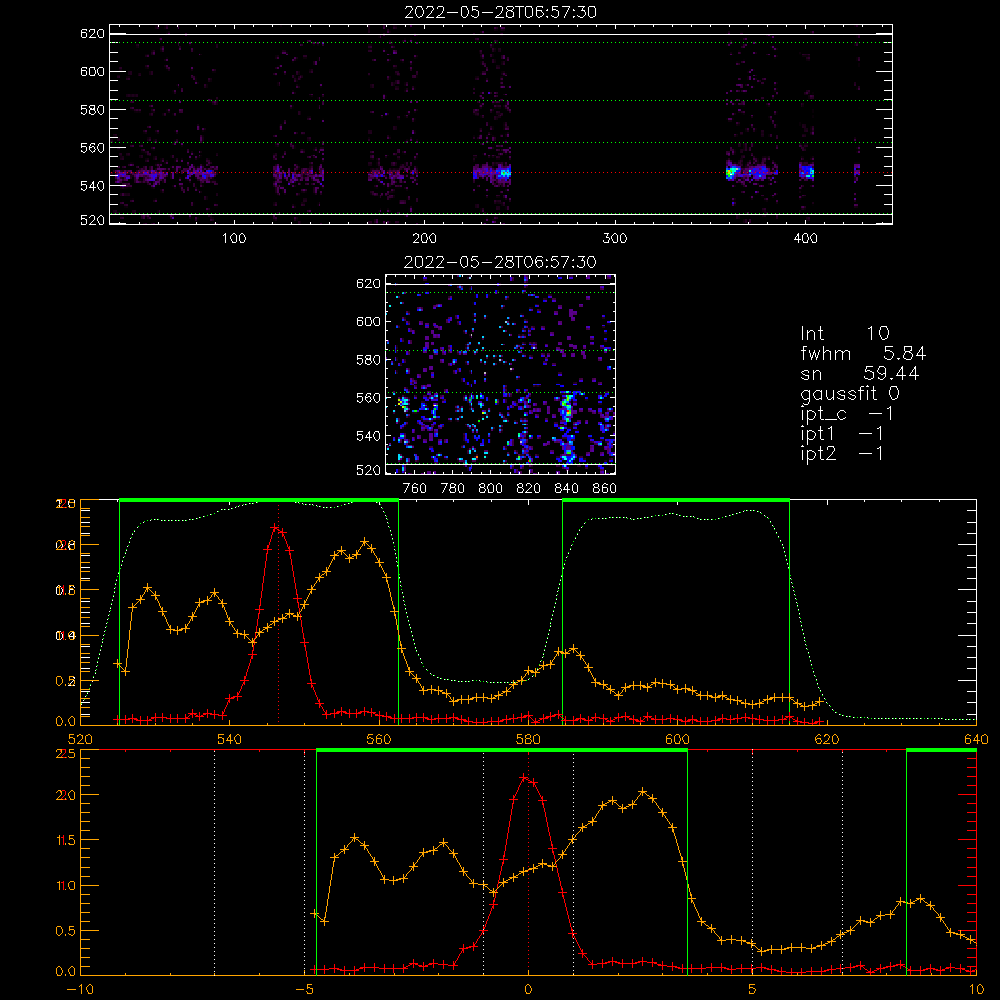Click the bright blob near x=360 in top spectrogram
The width and height of the screenshot is (1000, 1000).
(x=732, y=172)
